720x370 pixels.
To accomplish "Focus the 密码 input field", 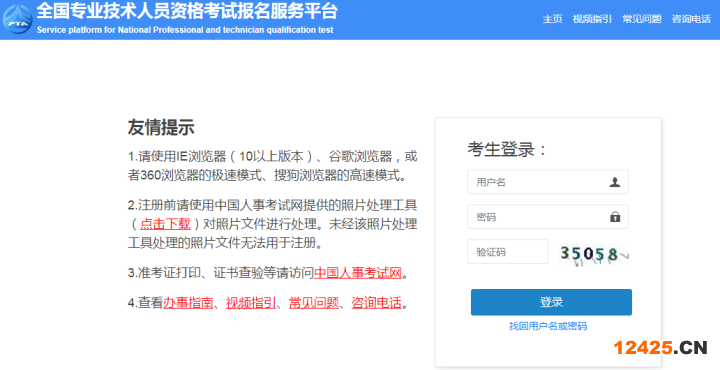I will 548,217.
